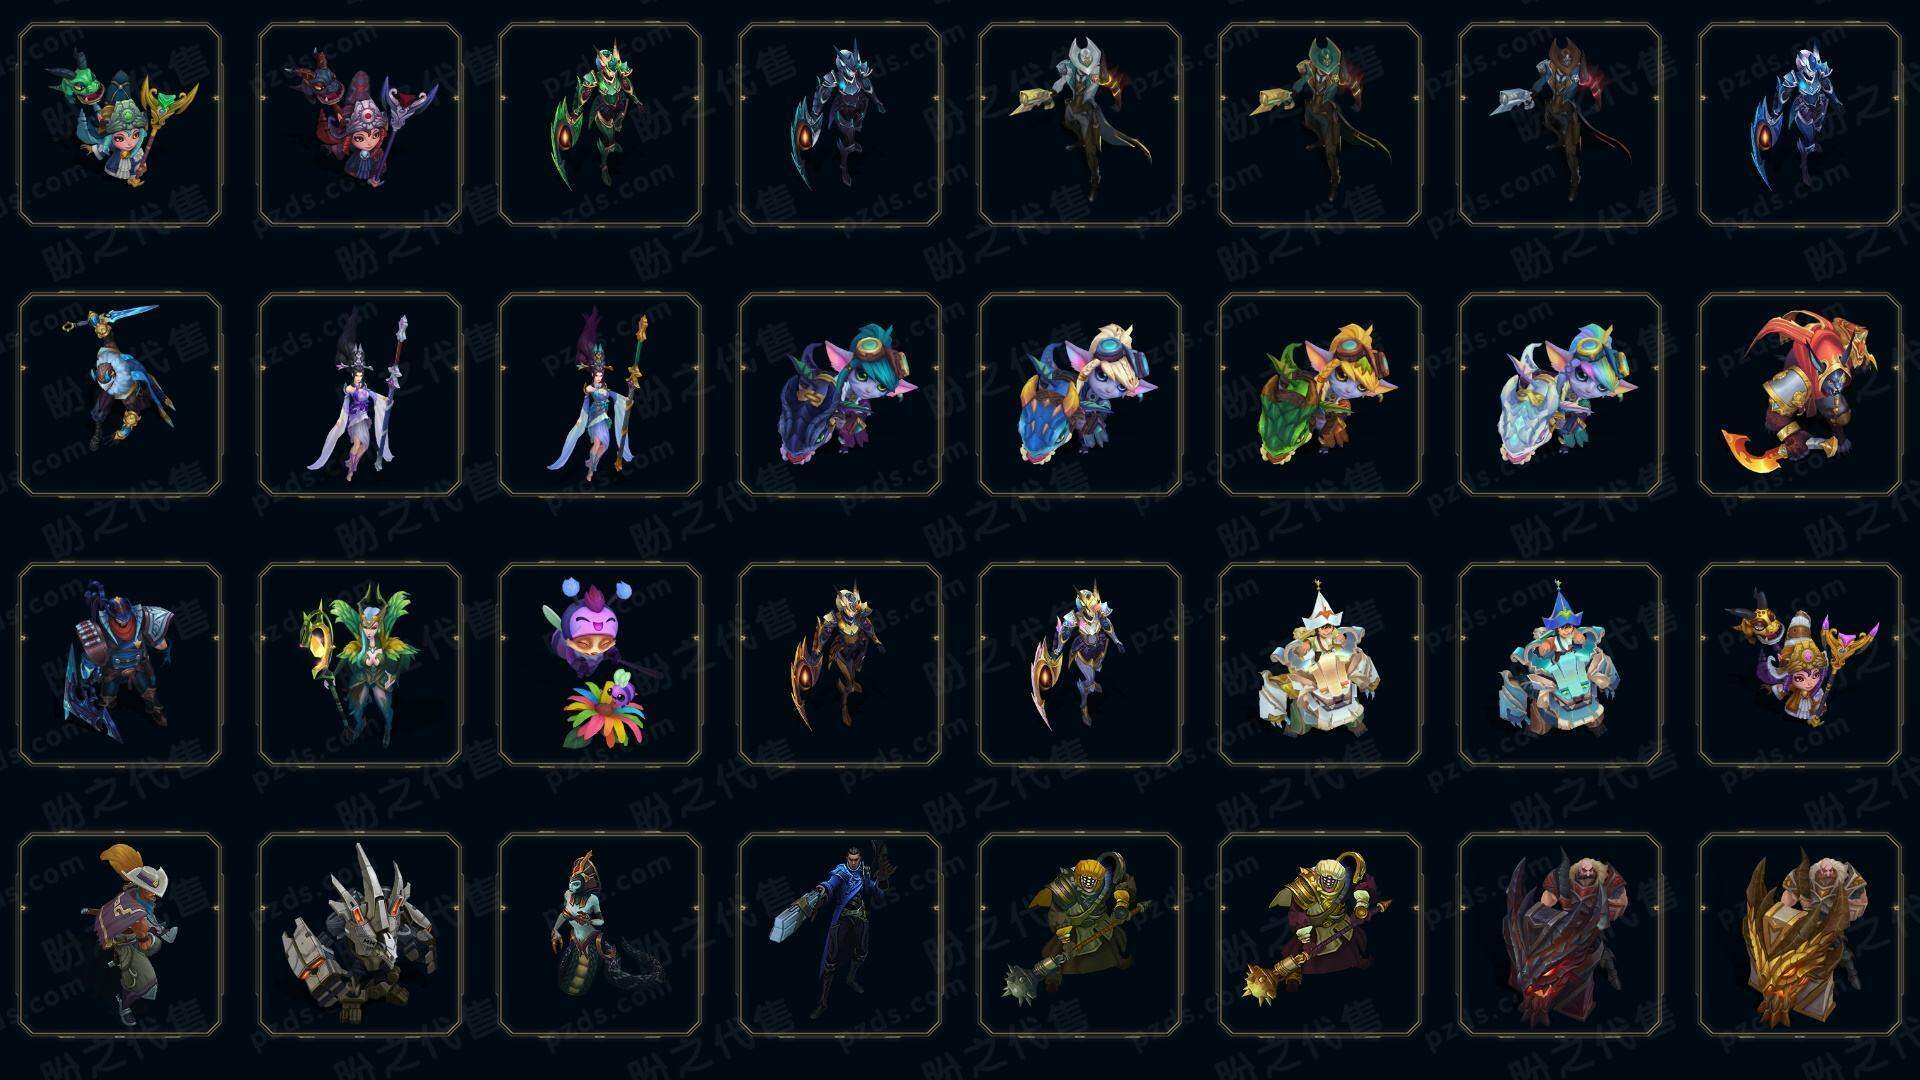Choose the pastel rainbow Yuumi chroma tile
The width and height of the screenshot is (1920, 1080).
point(1560,394)
